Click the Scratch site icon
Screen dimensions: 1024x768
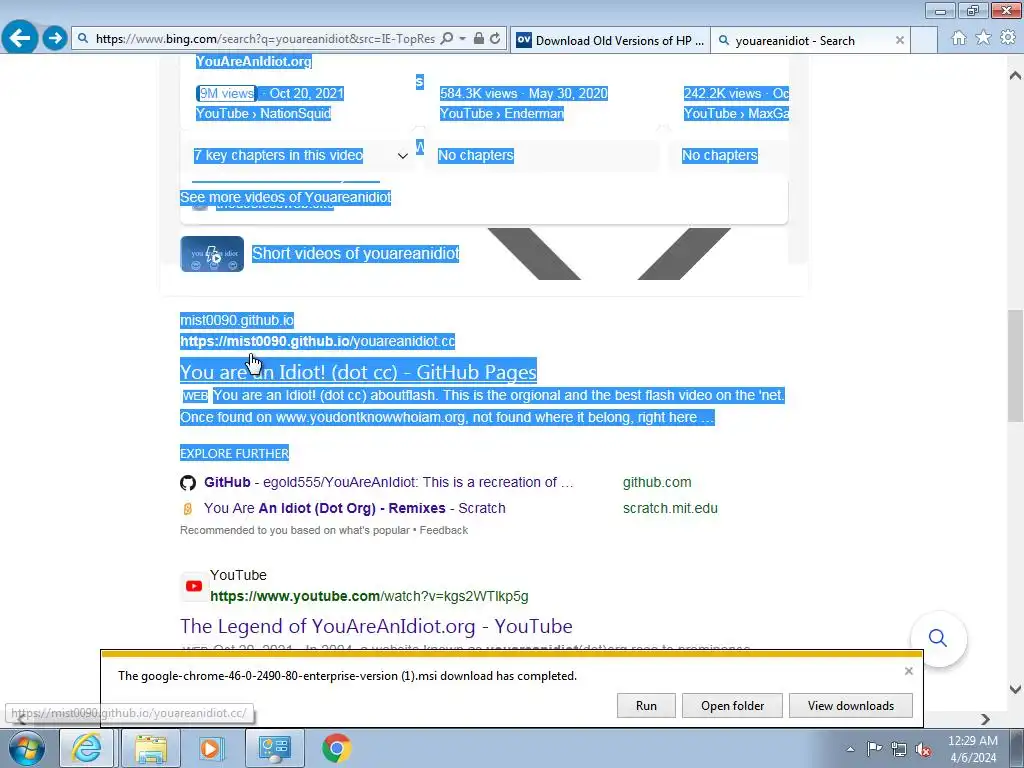pyautogui.click(x=188, y=509)
